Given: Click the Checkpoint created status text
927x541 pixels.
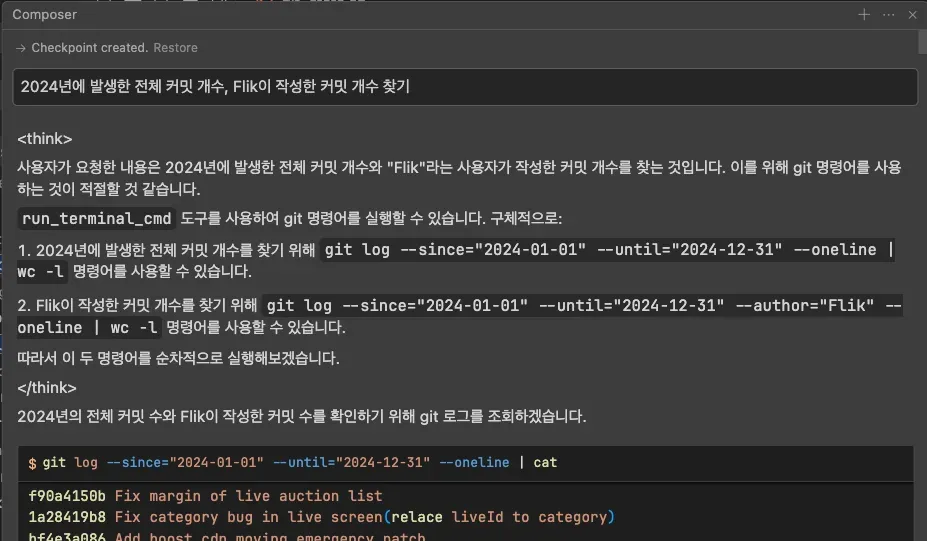Looking at the screenshot, I should (x=89, y=48).
